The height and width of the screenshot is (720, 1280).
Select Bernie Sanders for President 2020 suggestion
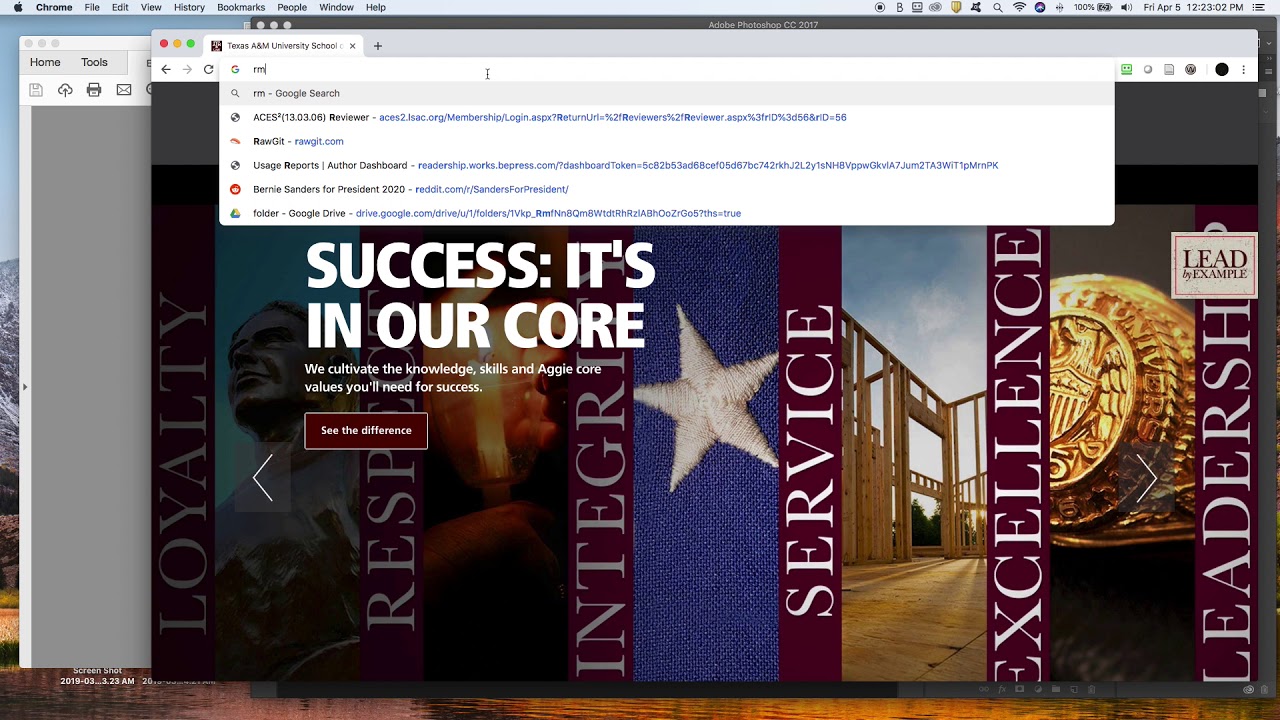(666, 189)
